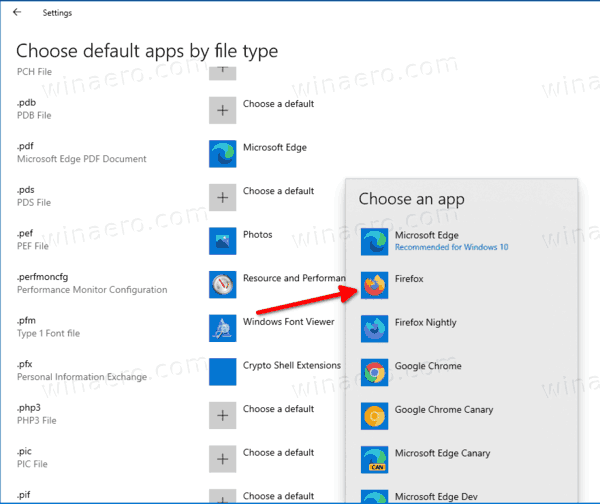600x504 pixels.
Task: Click the PHP3 File description
Action: (36, 421)
